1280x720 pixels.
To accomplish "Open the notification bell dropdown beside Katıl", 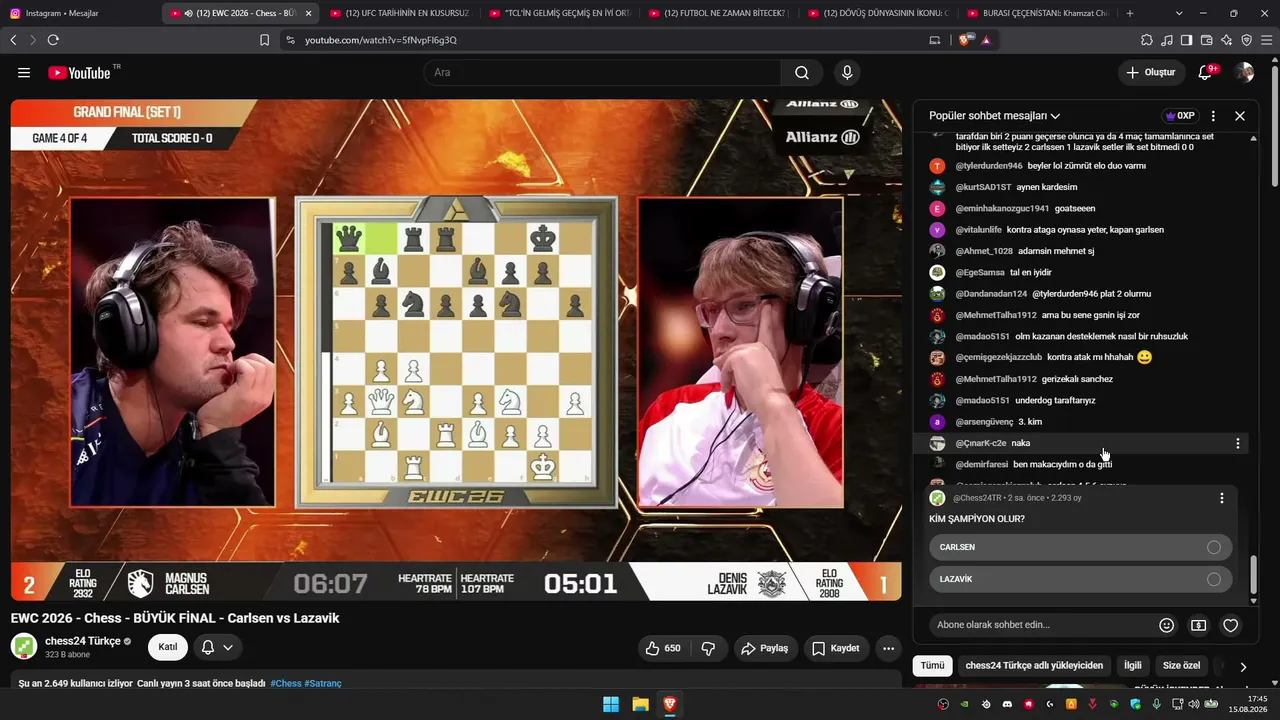I will coord(217,647).
